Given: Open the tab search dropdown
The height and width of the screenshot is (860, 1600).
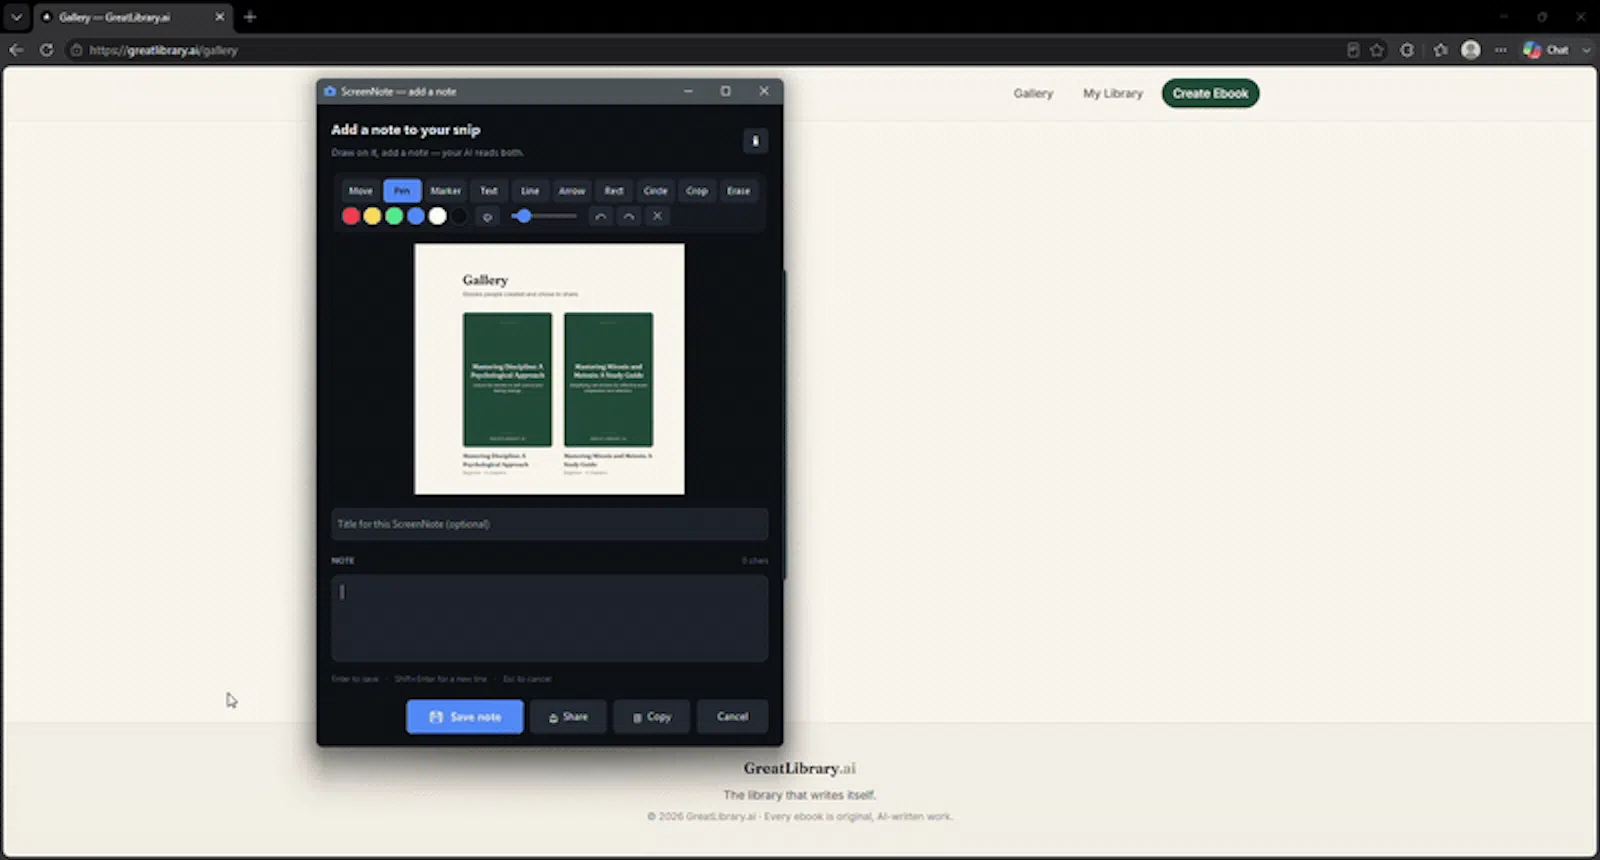Looking at the screenshot, I should click(16, 17).
